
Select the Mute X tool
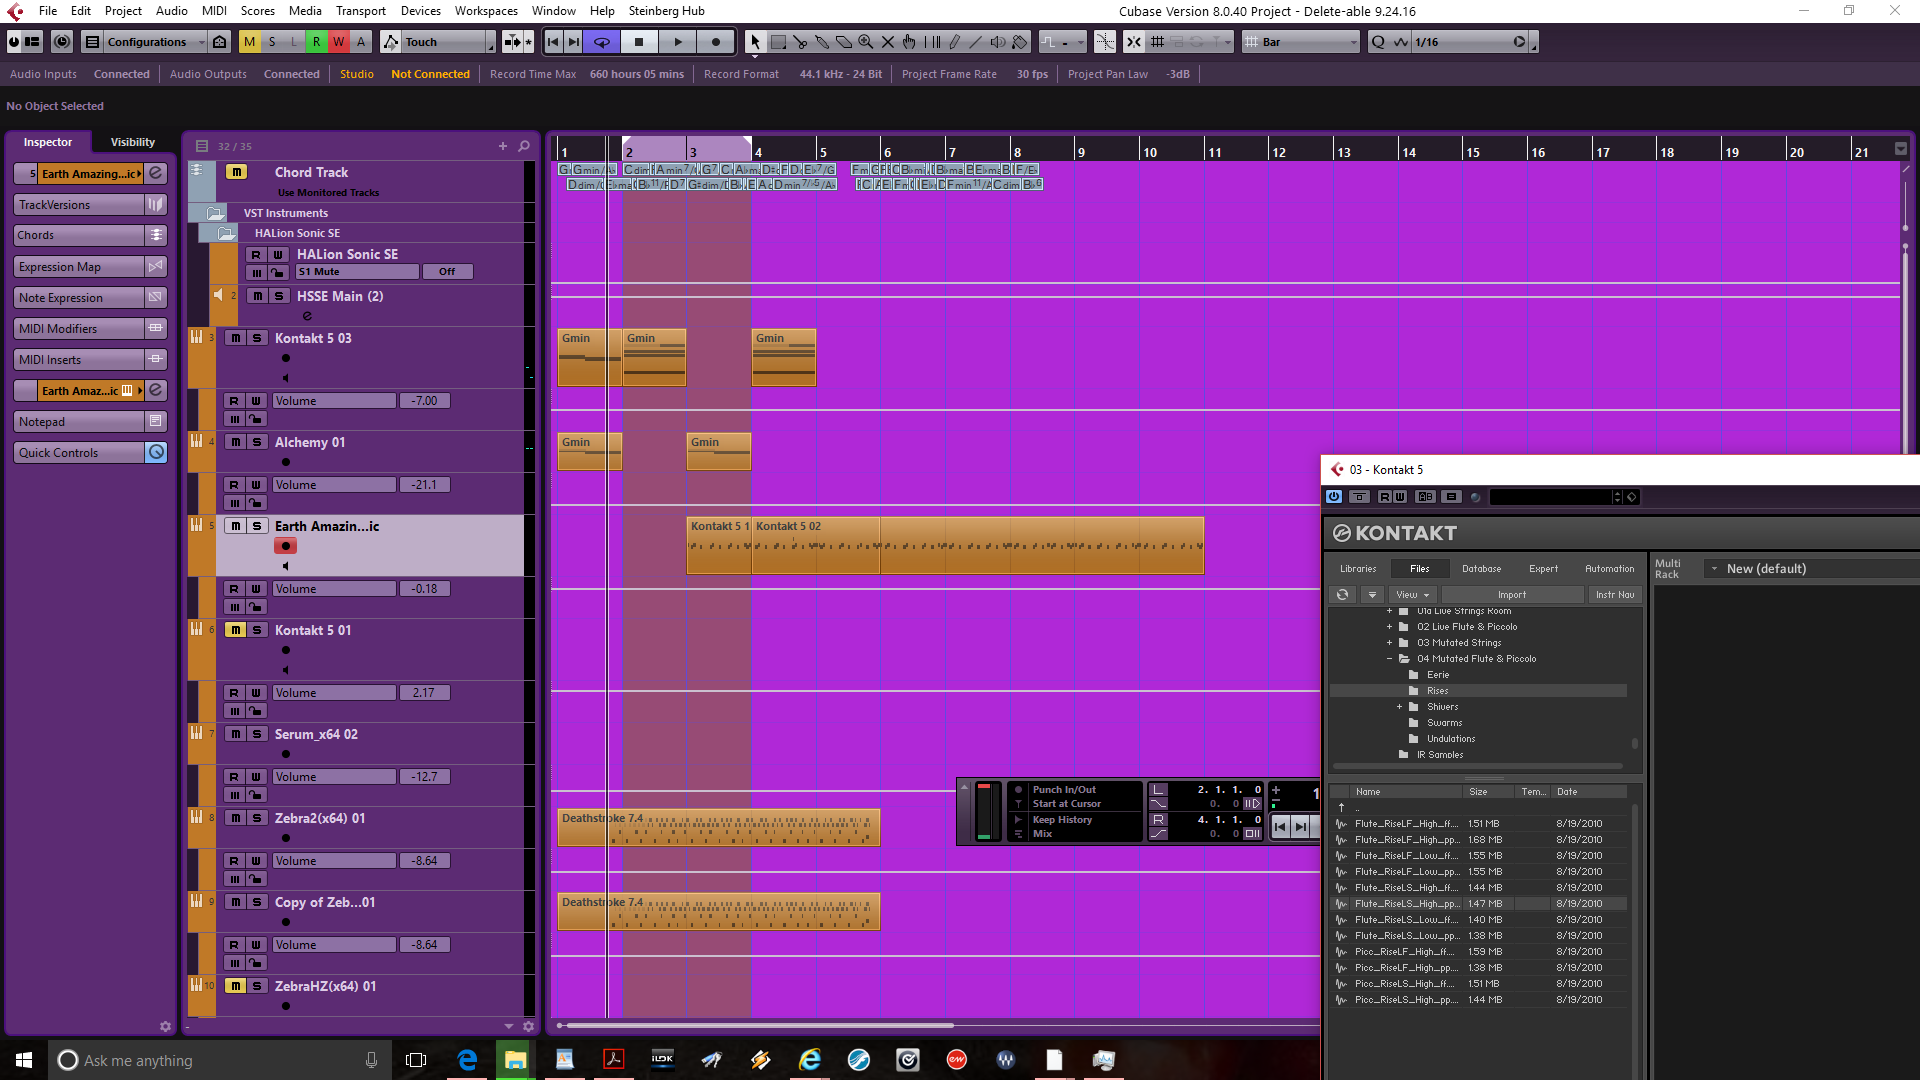[888, 42]
